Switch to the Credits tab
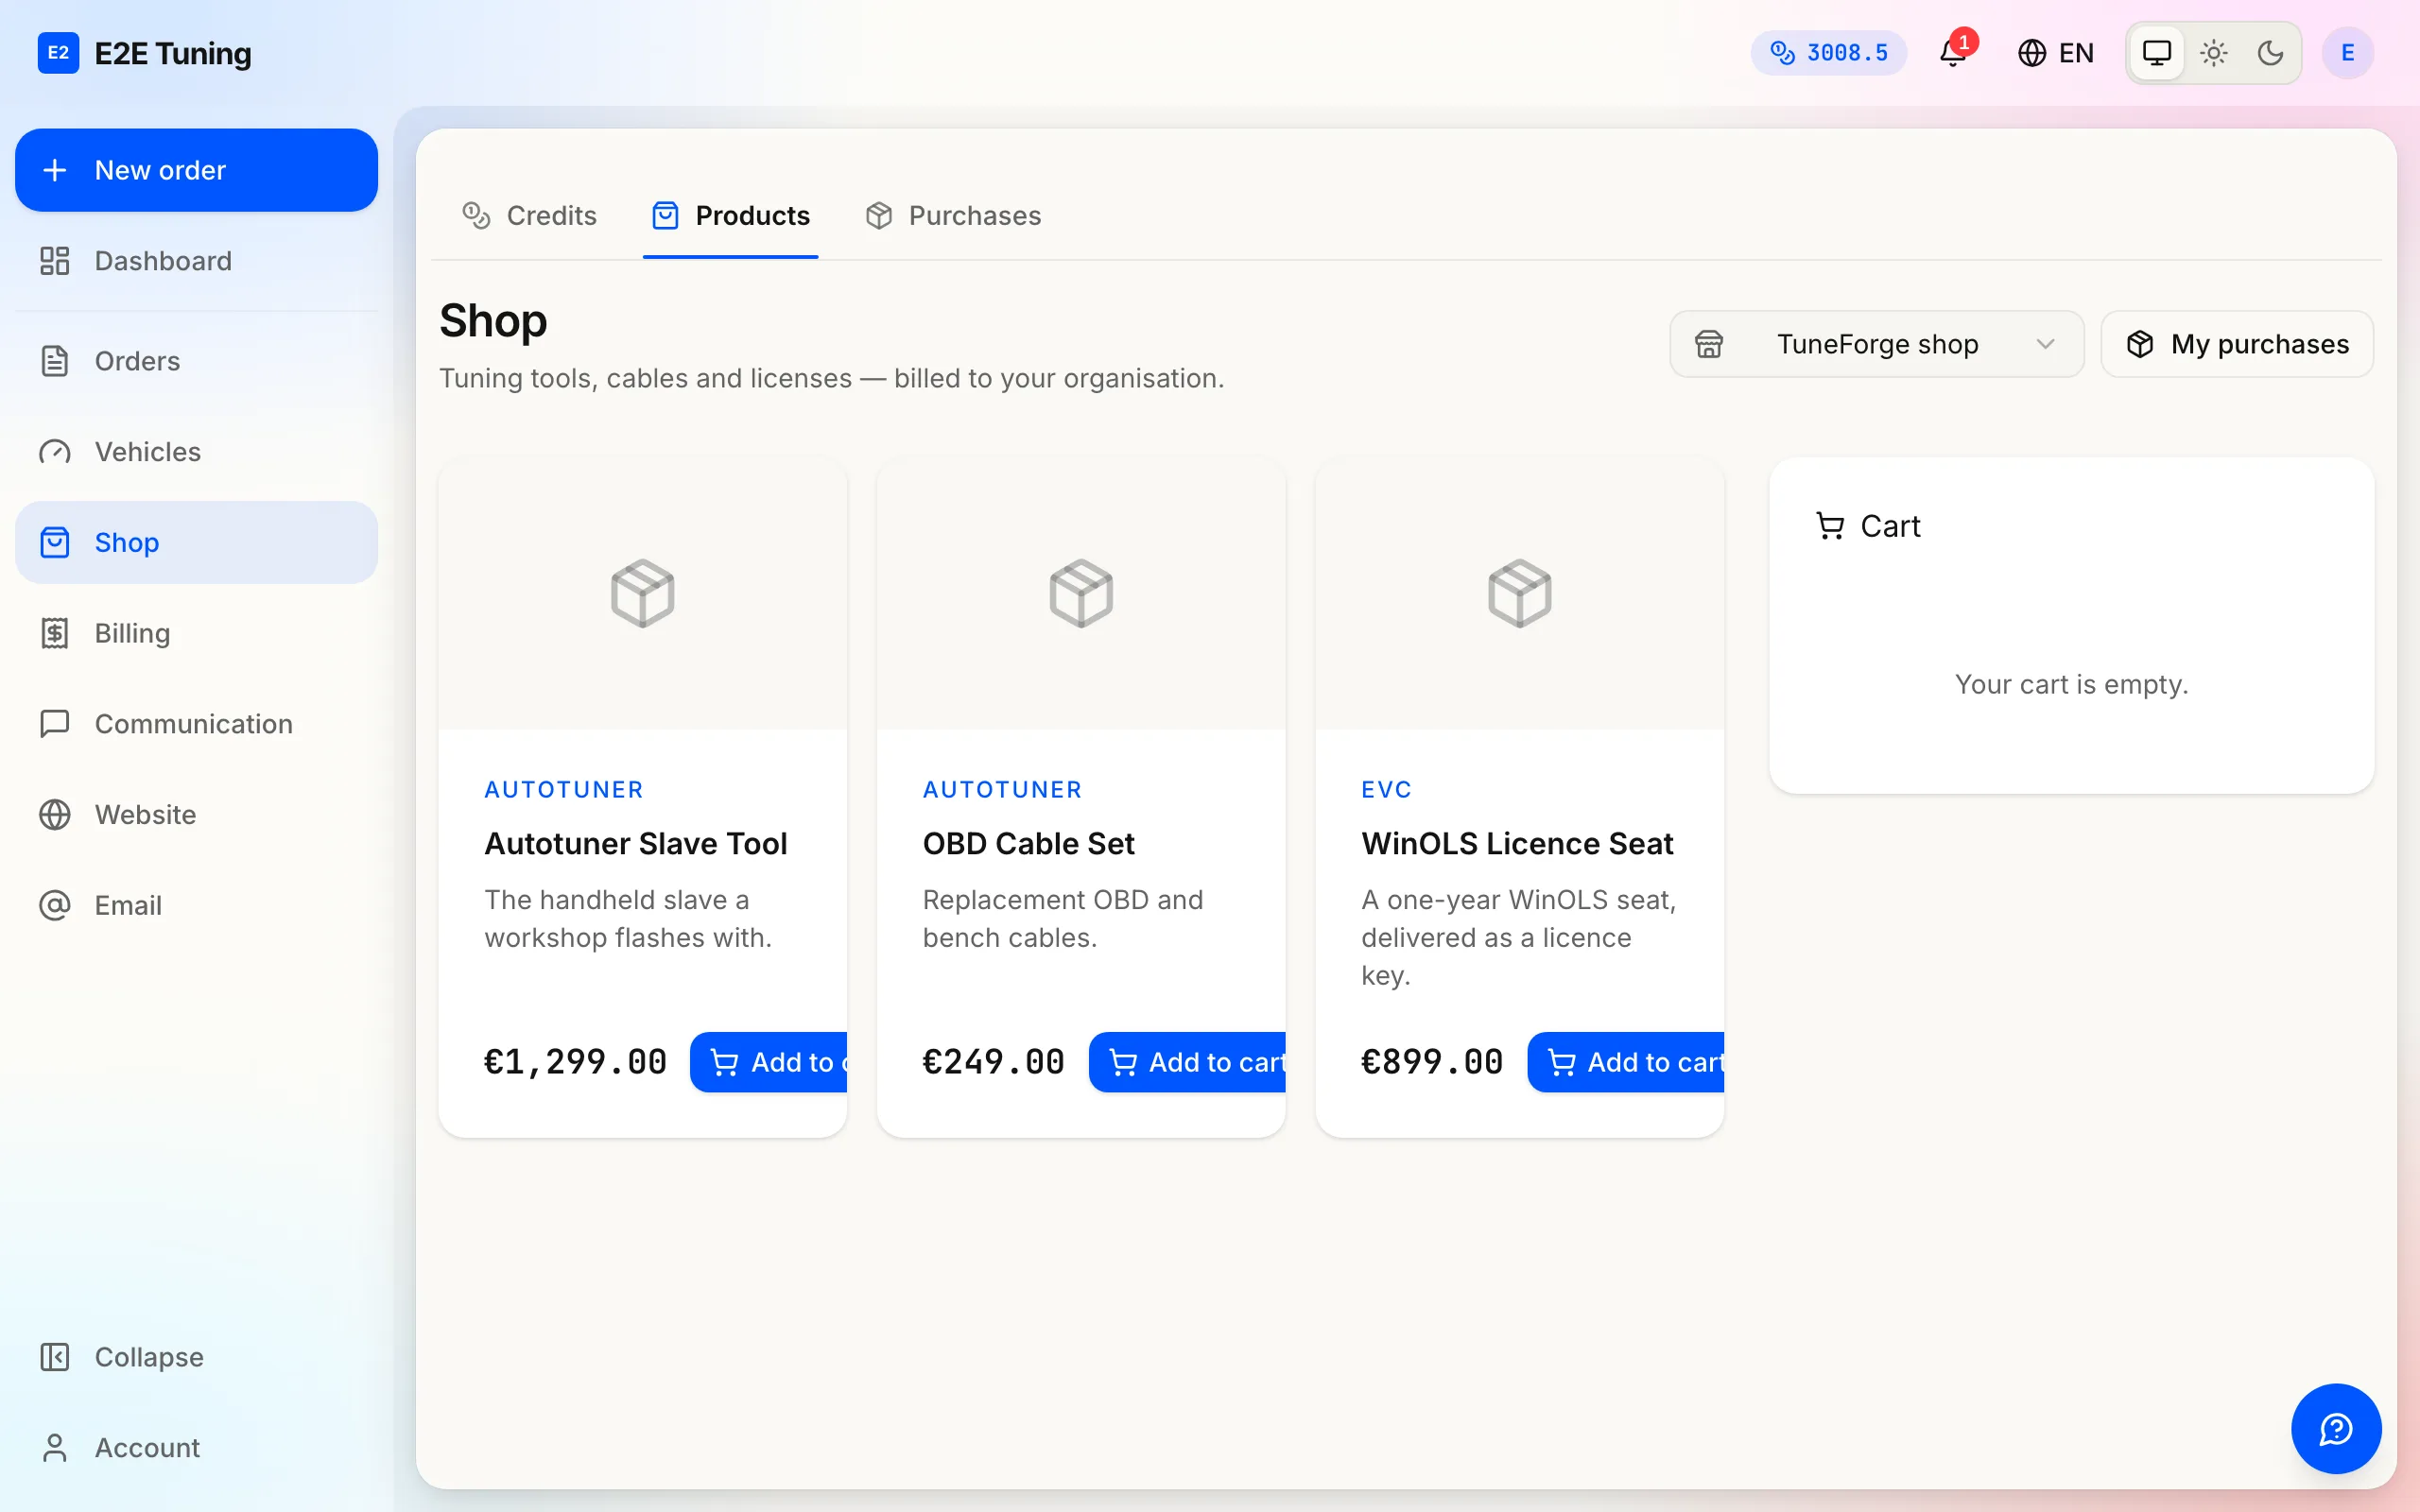2420x1512 pixels. [x=529, y=216]
